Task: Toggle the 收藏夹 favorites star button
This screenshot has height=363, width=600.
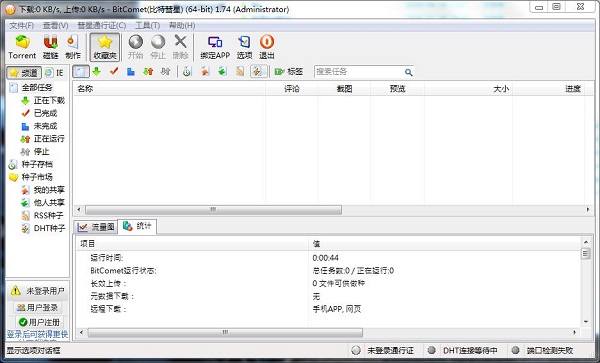Action: point(105,47)
